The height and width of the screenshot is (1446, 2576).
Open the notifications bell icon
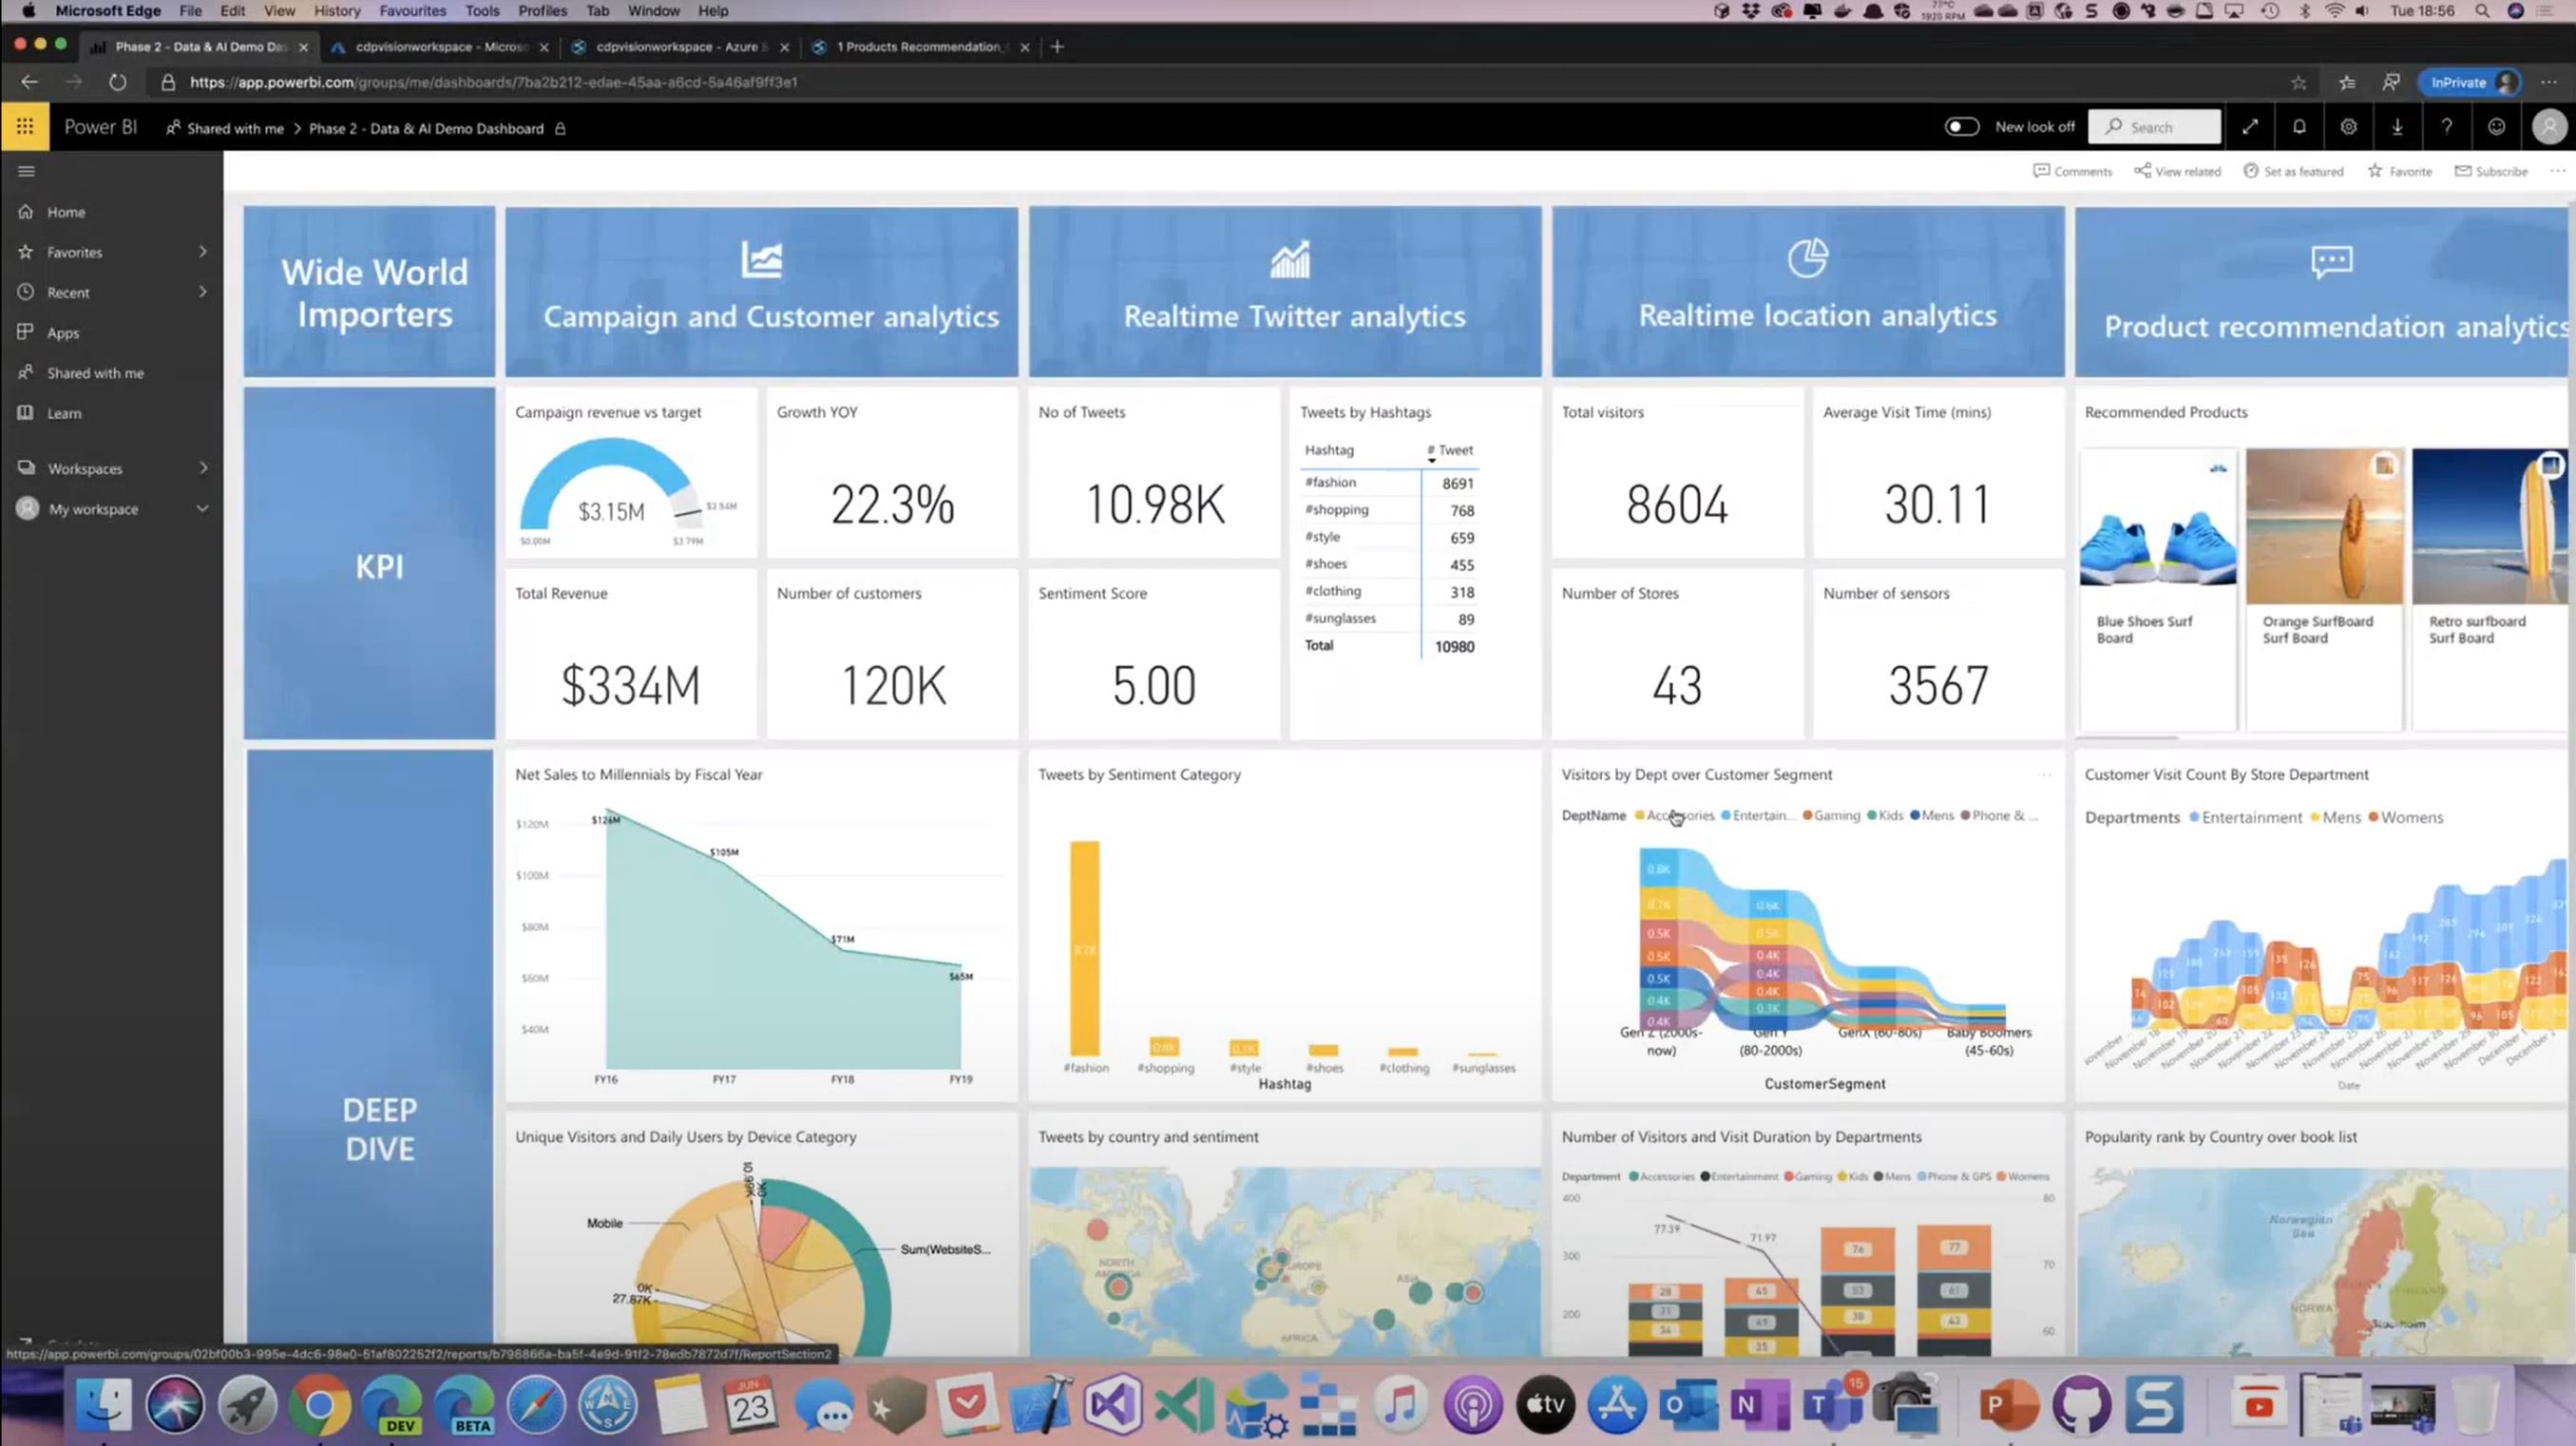[x=2299, y=127]
